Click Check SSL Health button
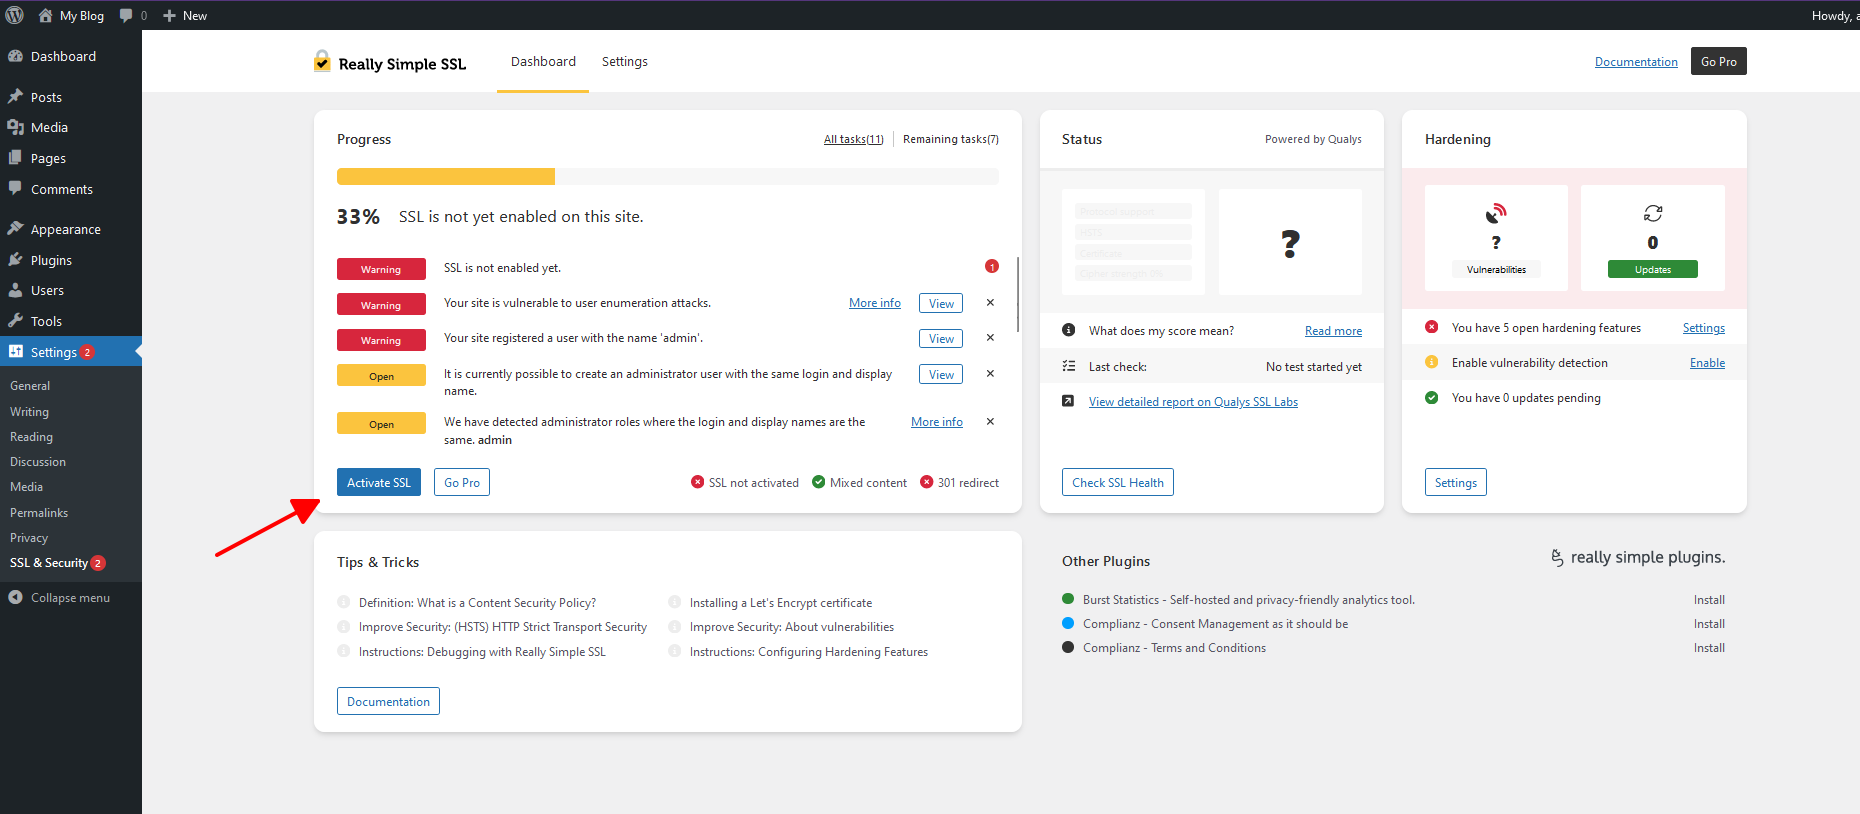1860x814 pixels. pyautogui.click(x=1118, y=482)
